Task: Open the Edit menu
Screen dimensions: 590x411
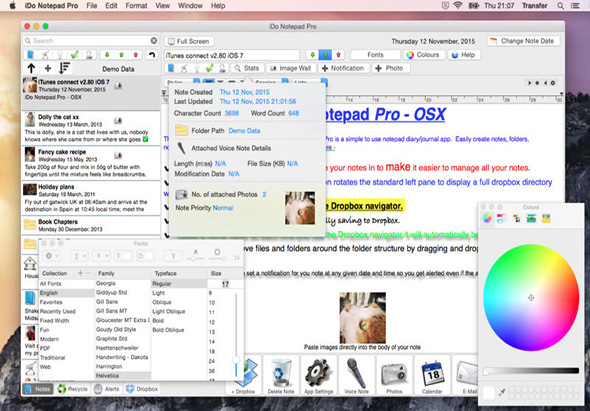Action: click(111, 6)
